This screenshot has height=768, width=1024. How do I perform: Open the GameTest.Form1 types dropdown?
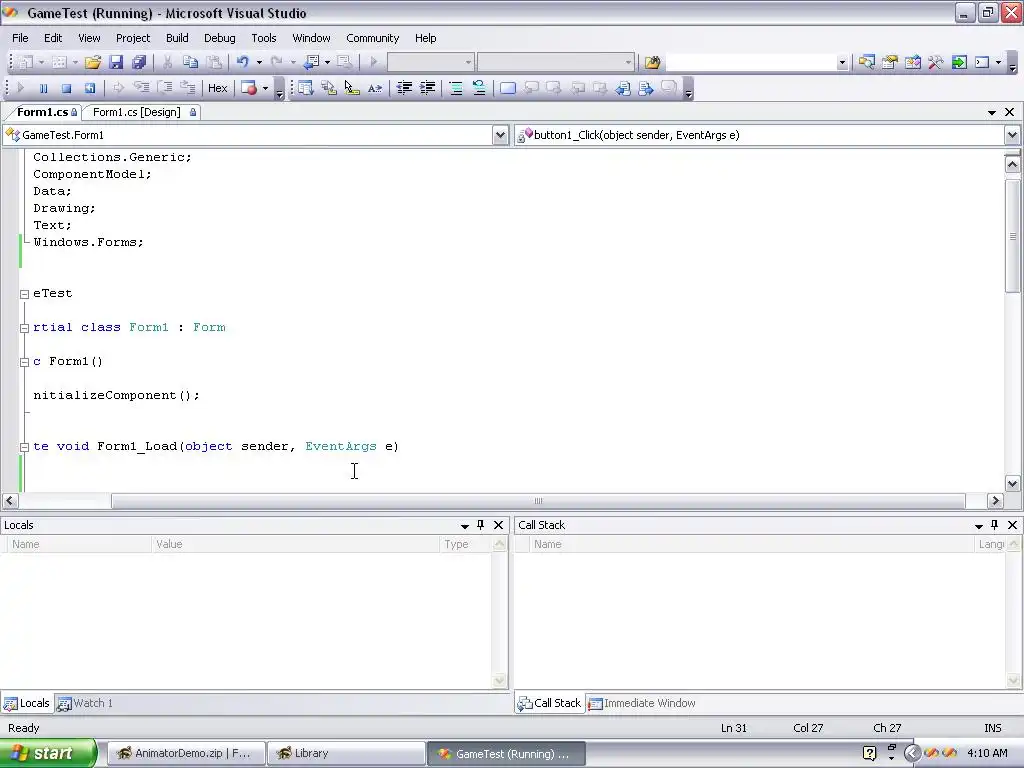click(x=500, y=135)
